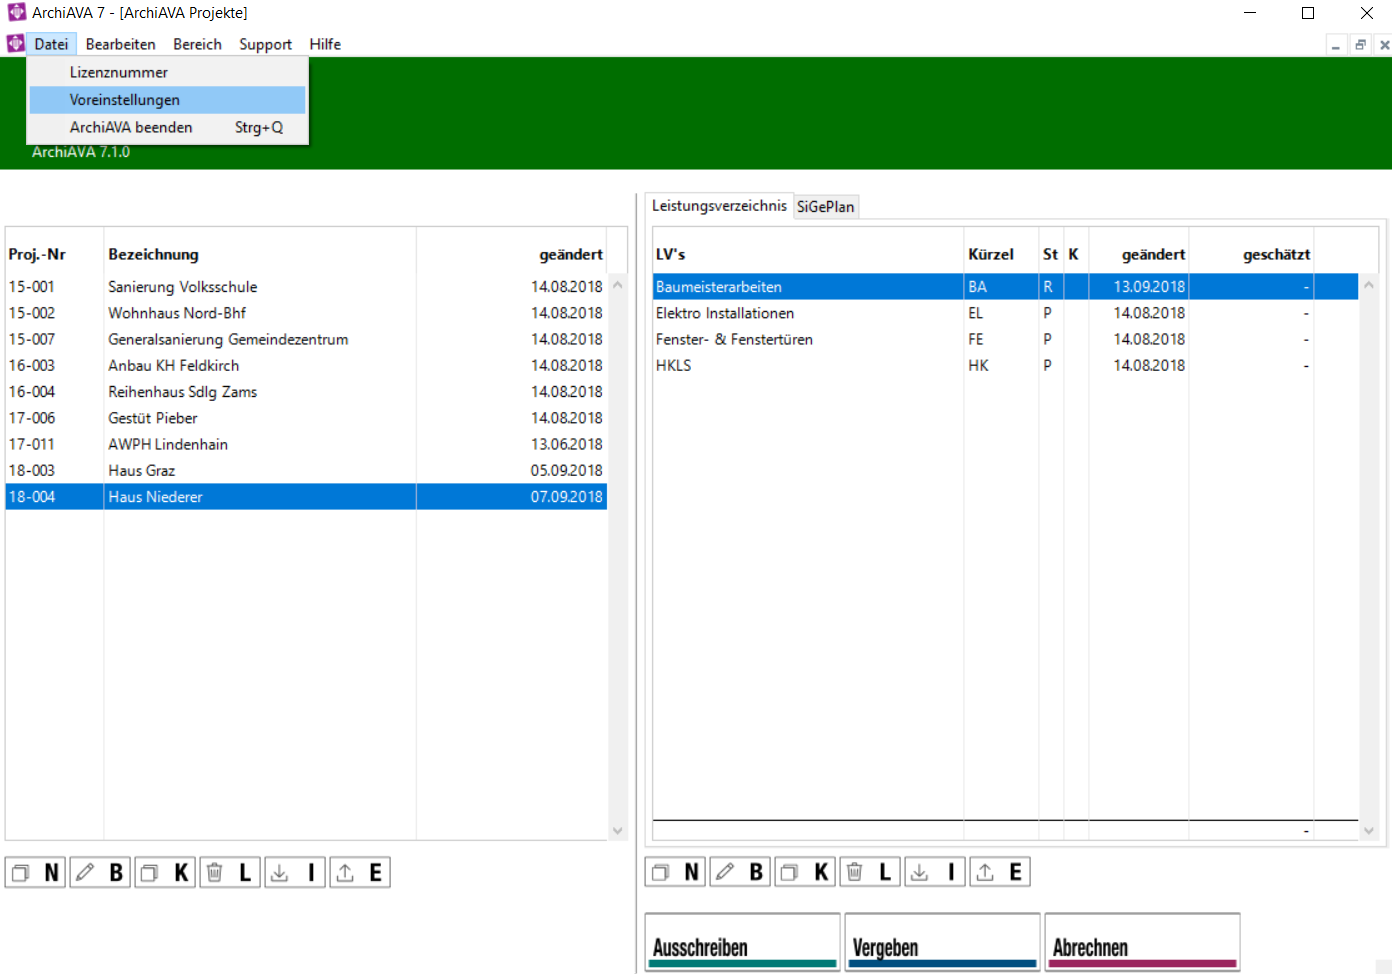Open the Bearbeiten menu

click(x=121, y=44)
